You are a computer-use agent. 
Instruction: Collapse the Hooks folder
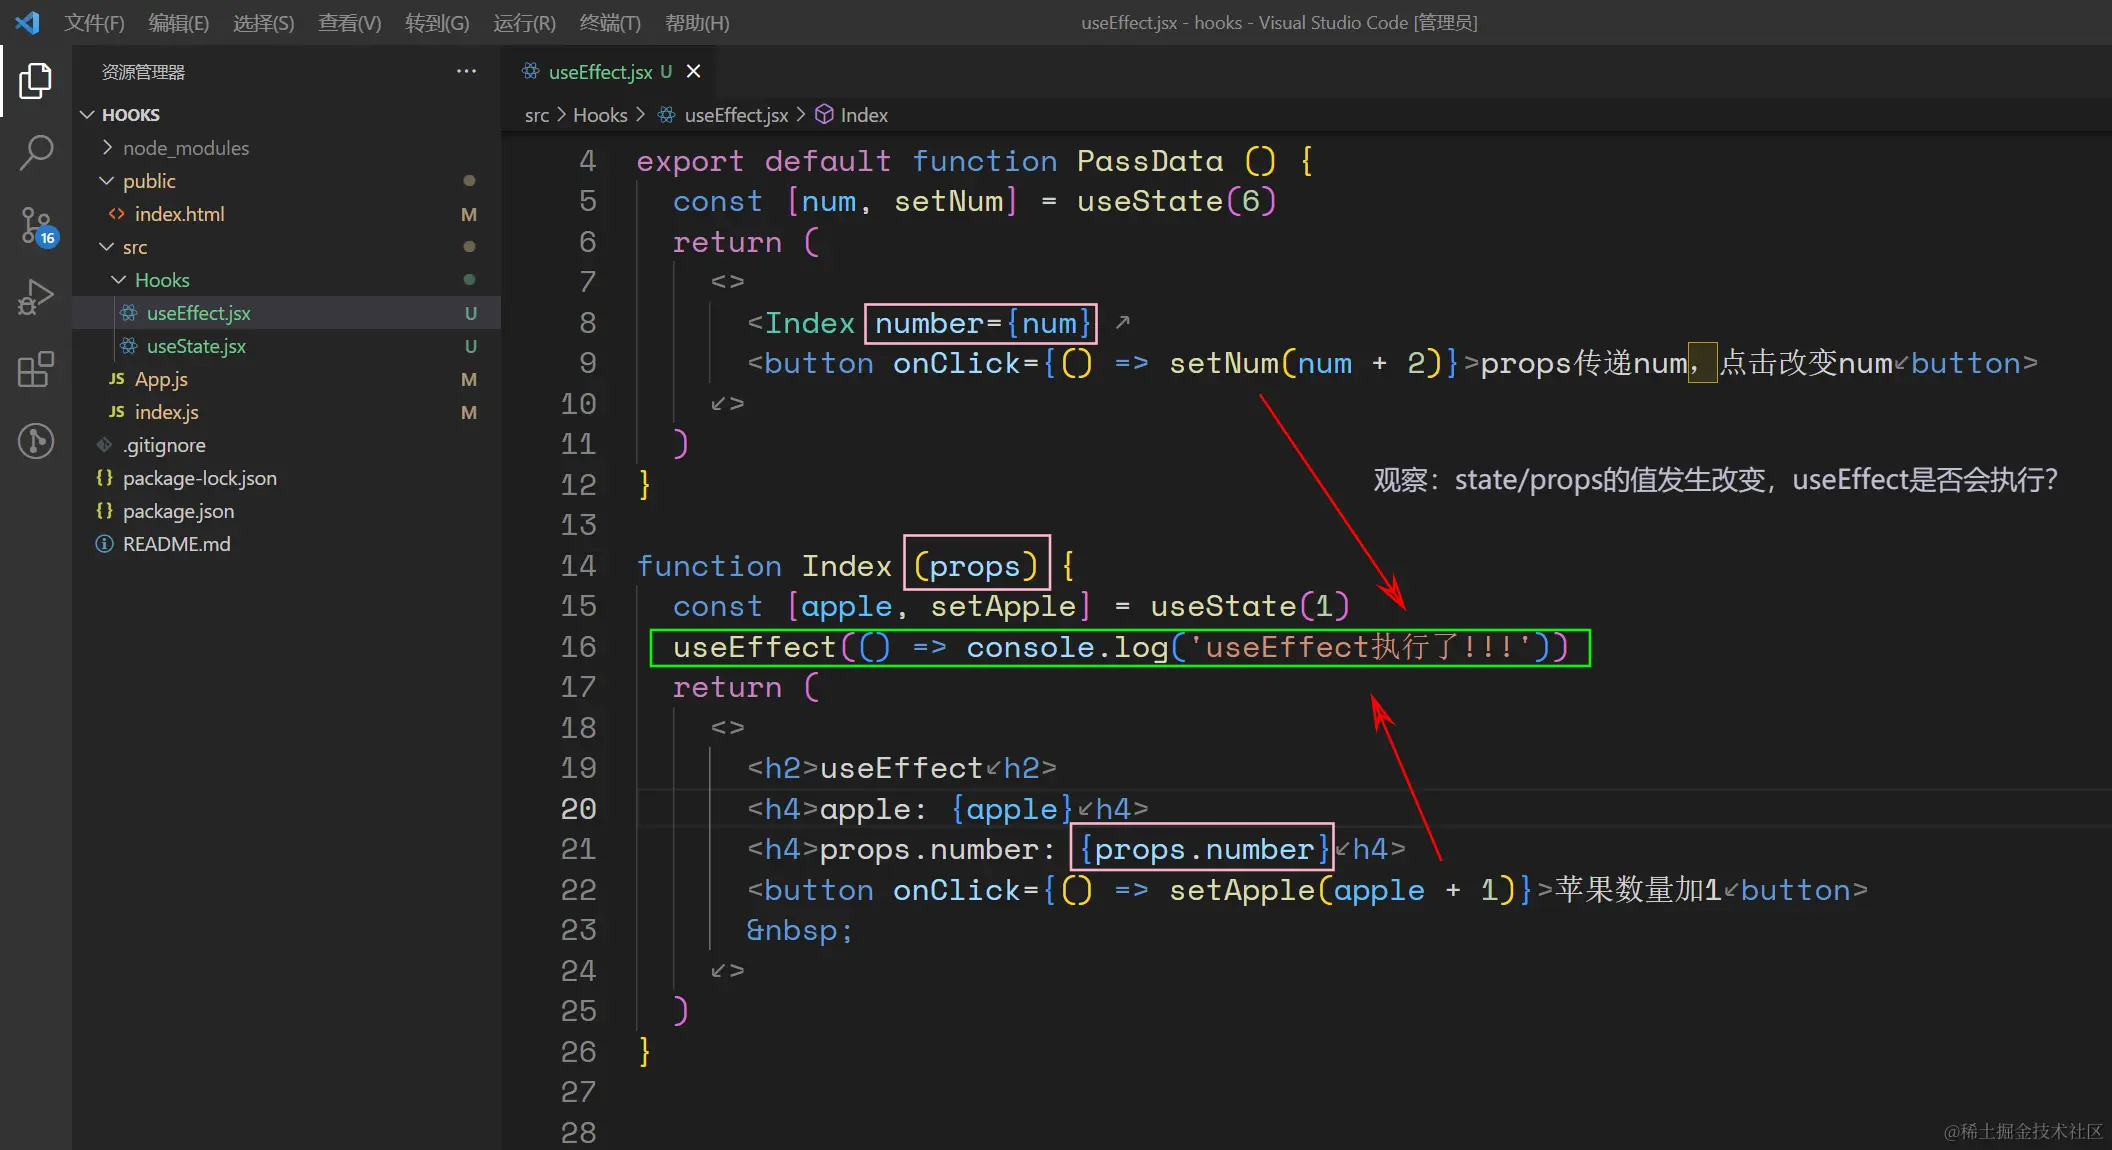[x=161, y=280]
